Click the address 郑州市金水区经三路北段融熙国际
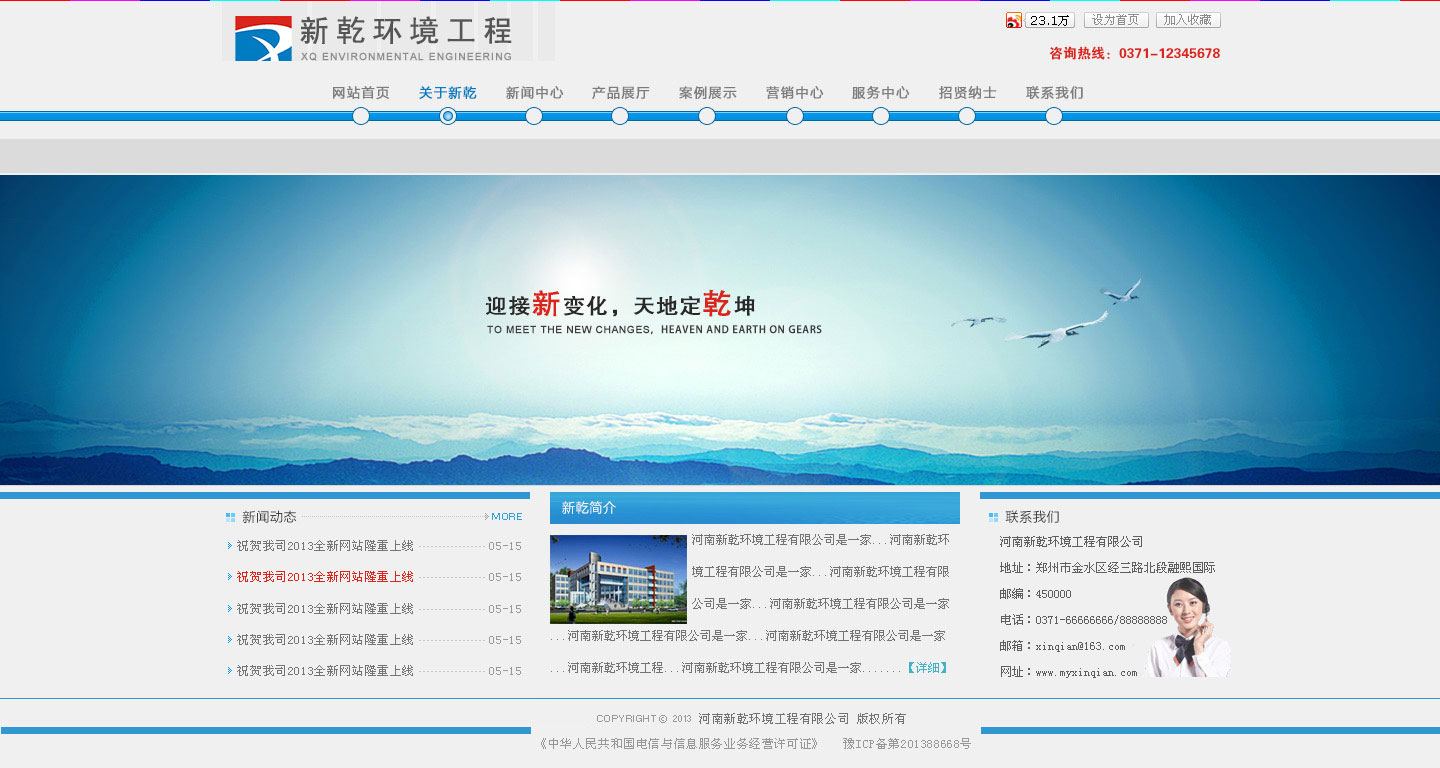 [1126, 568]
